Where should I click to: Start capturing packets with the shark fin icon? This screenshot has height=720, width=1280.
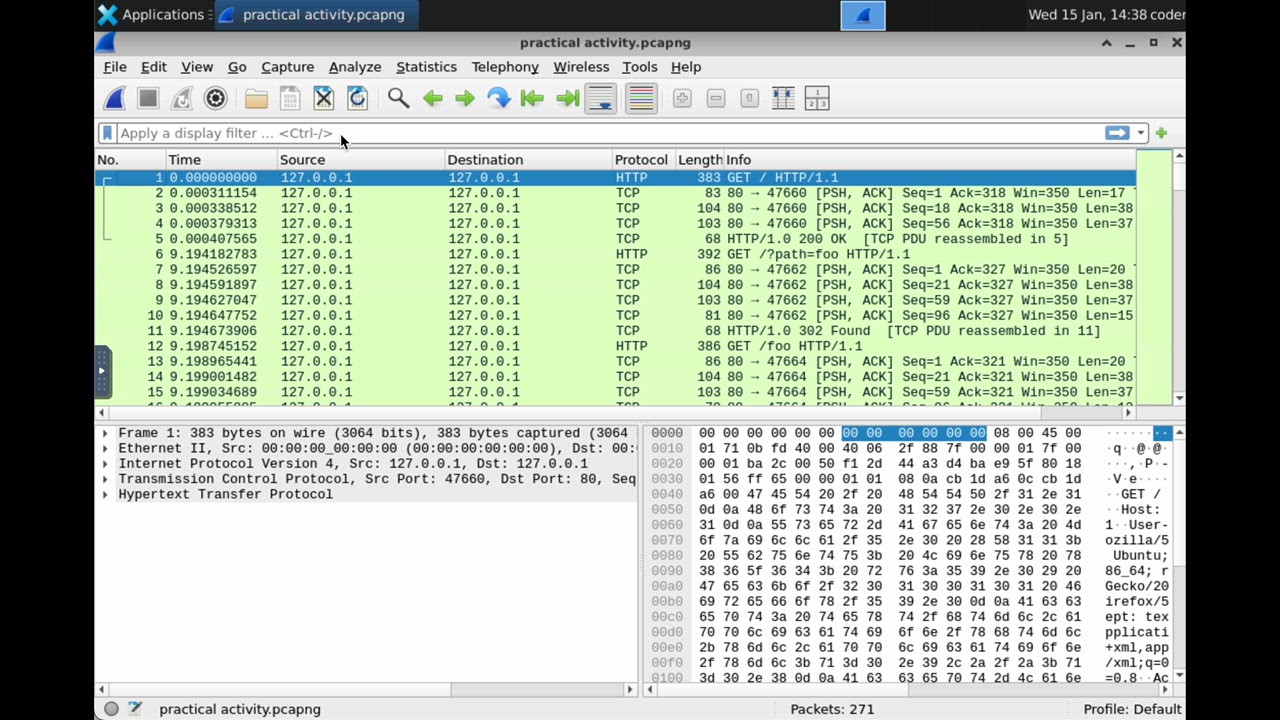pyautogui.click(x=115, y=98)
